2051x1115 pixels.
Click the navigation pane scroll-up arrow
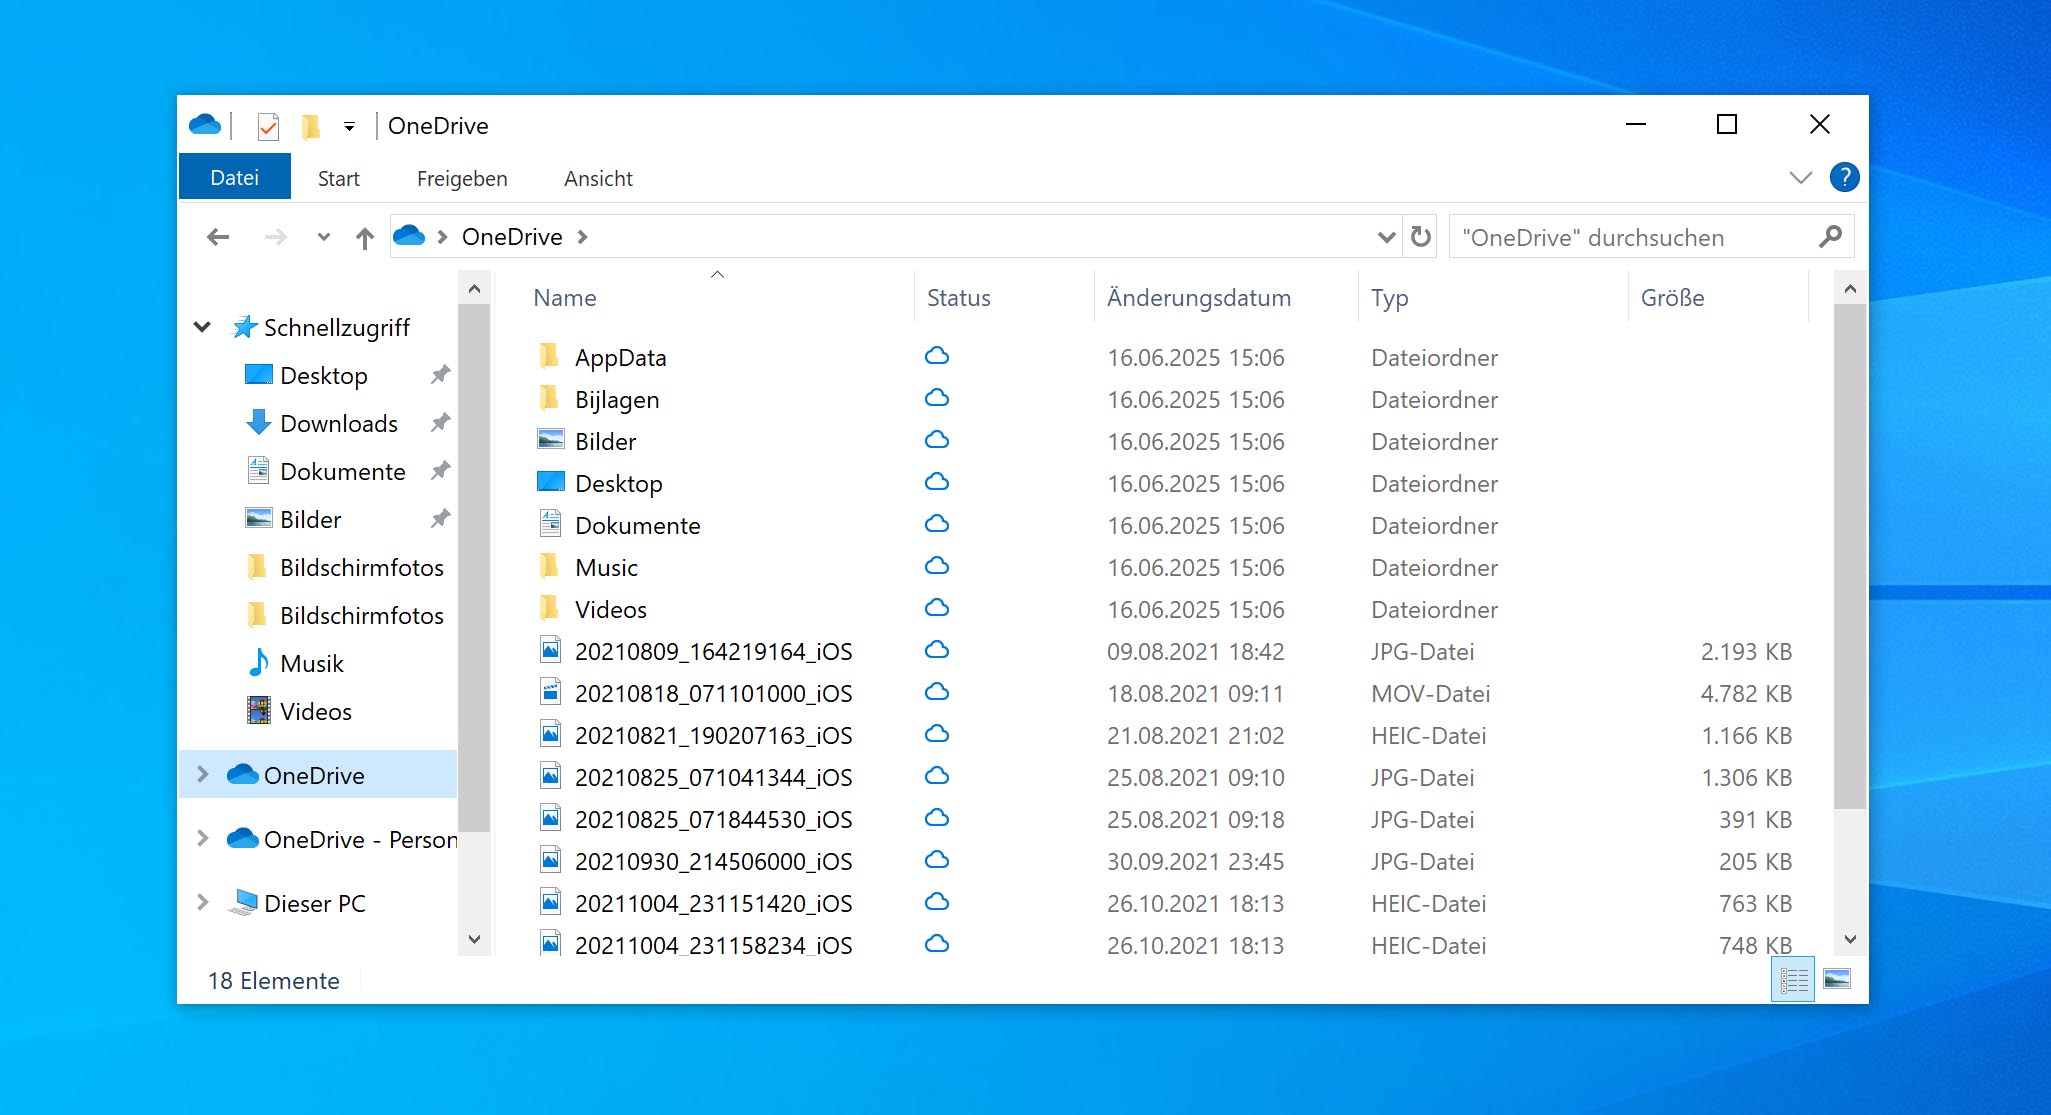point(474,289)
